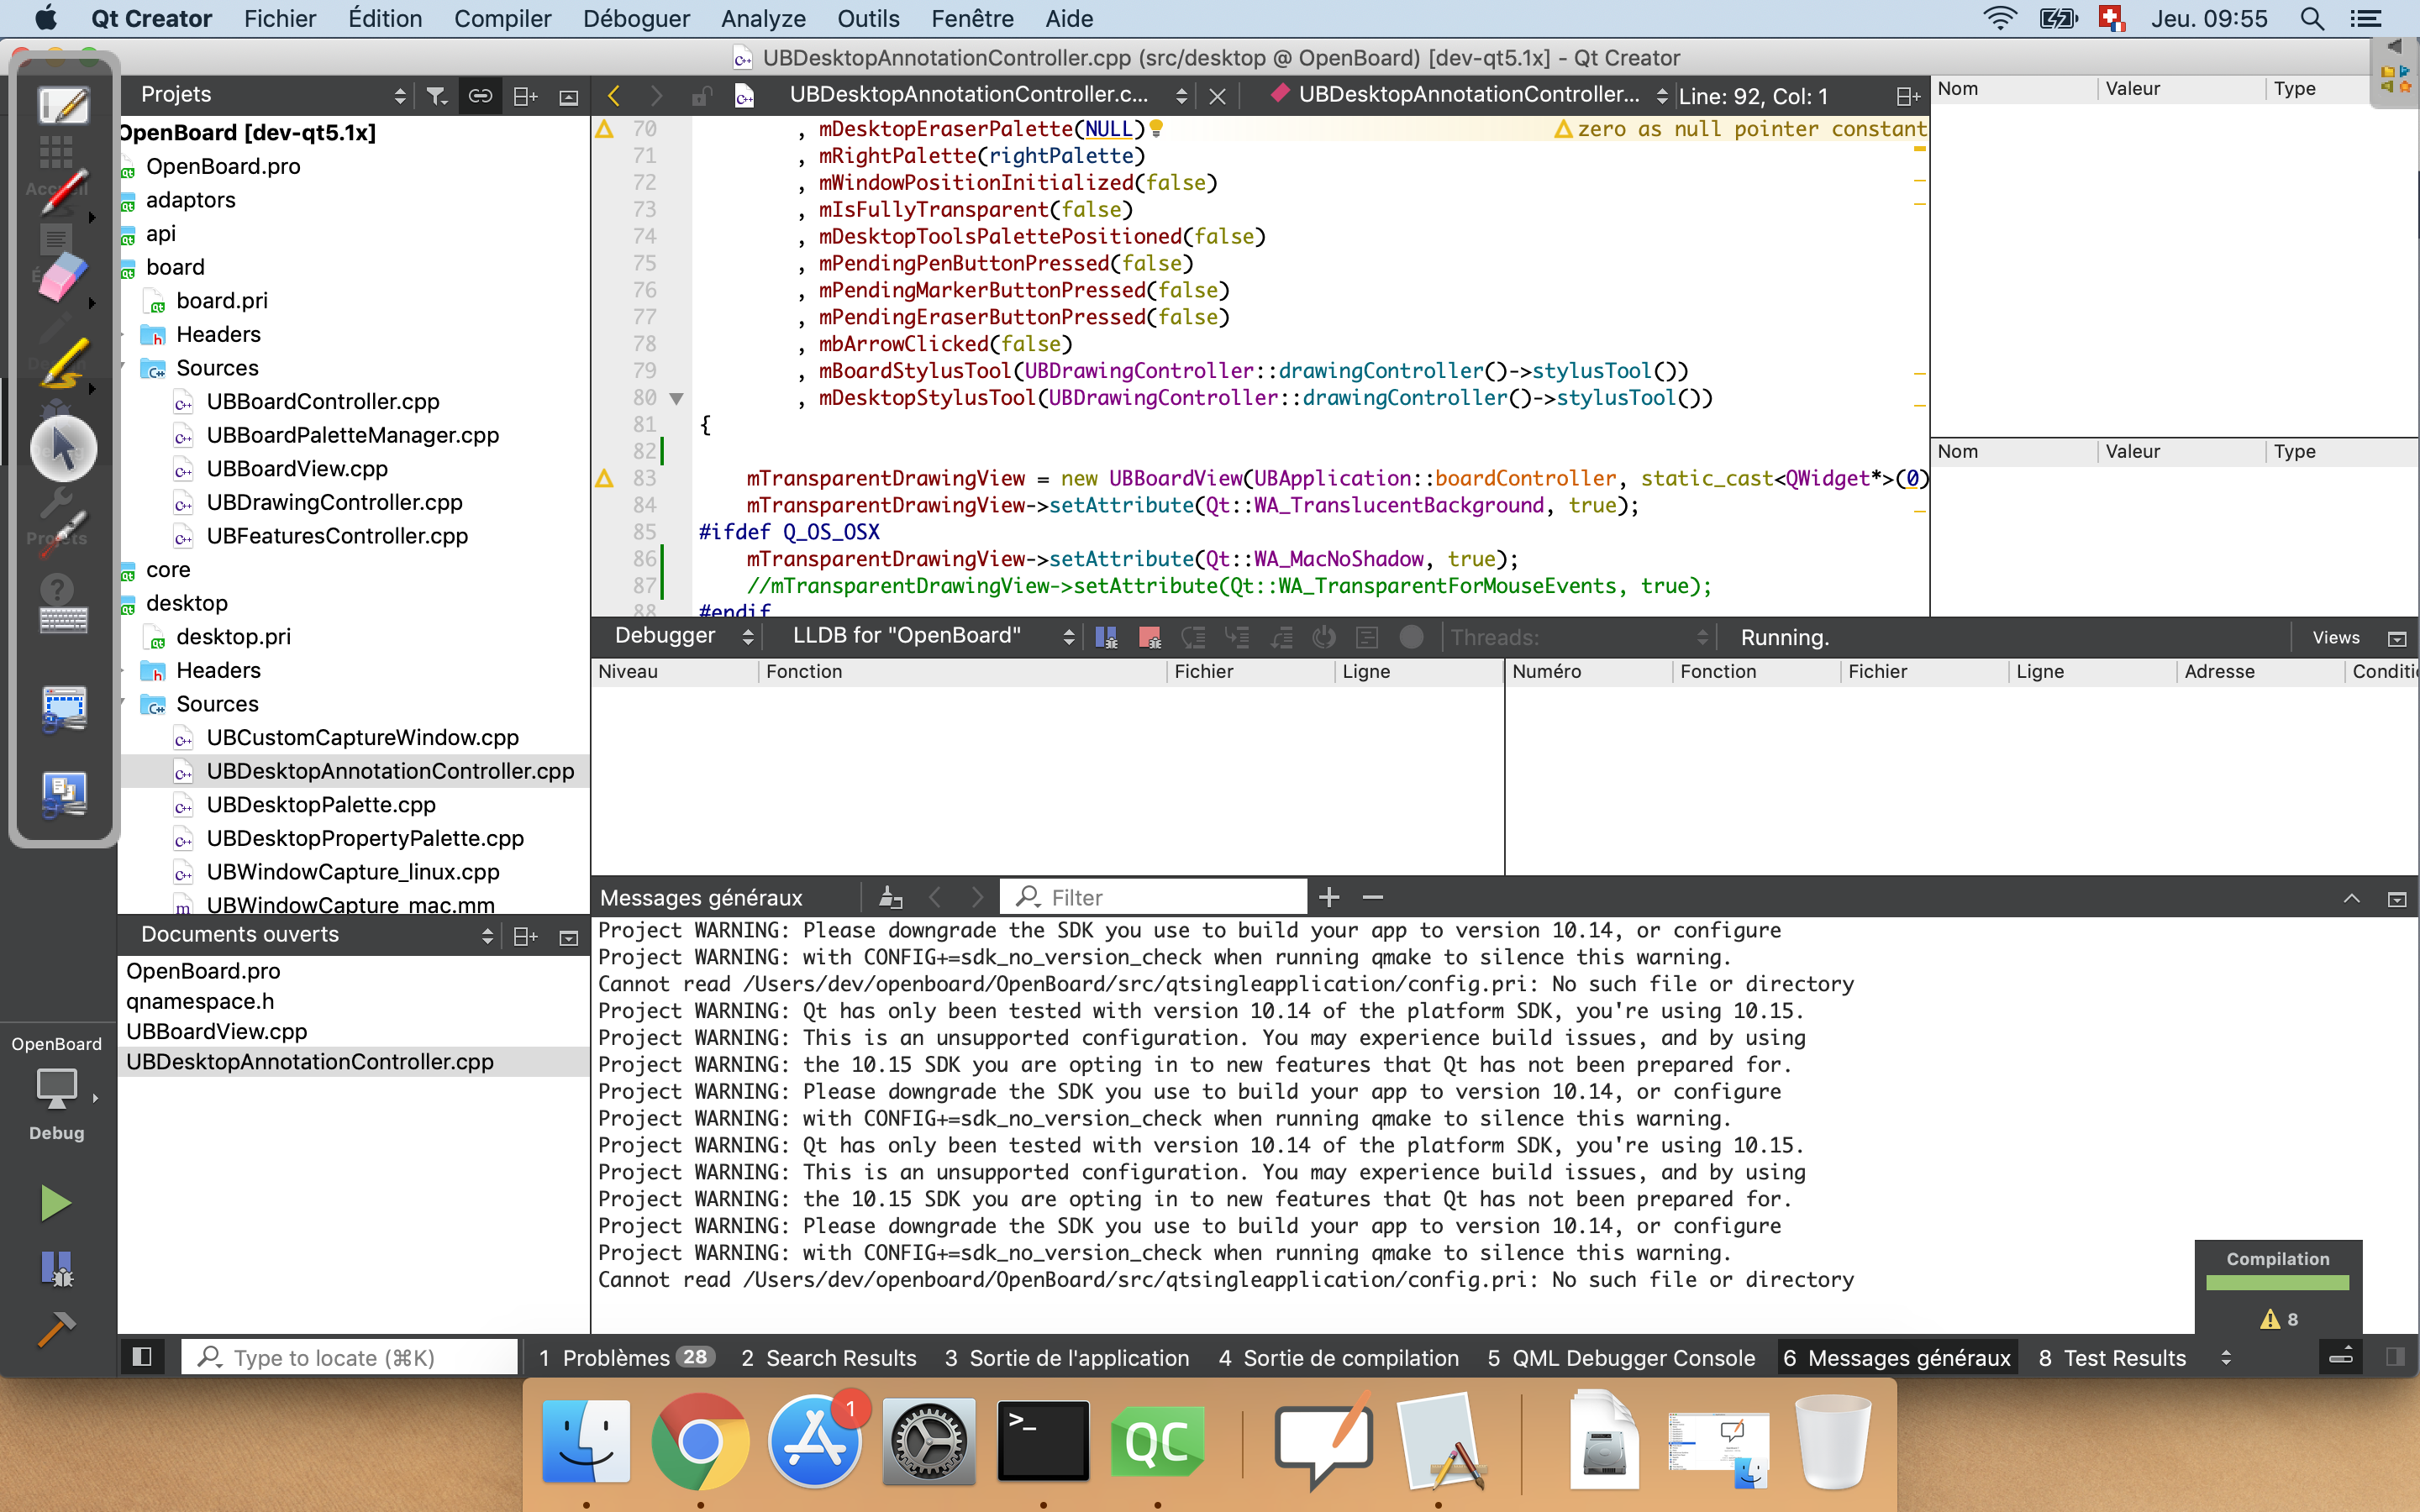Viewport: 2420px width, 1512px height.
Task: Toggle synchronize with editor link icon
Action: (480, 96)
